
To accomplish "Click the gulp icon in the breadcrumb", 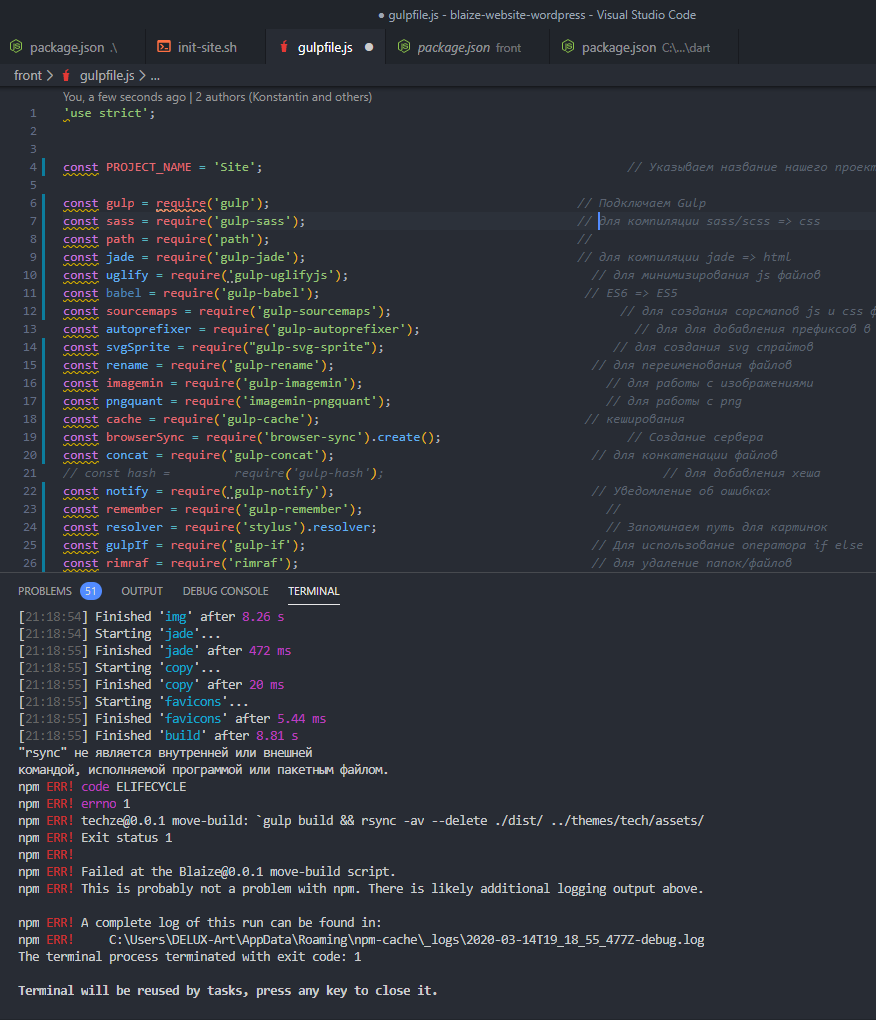I will tap(66, 75).
